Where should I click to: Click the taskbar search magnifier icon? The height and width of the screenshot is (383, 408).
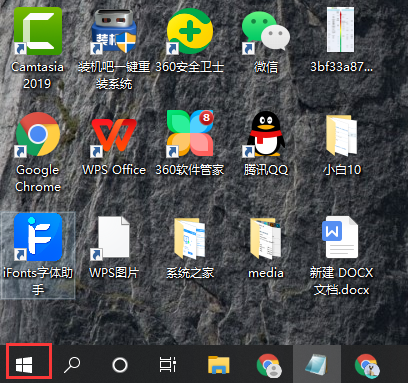click(x=72, y=365)
